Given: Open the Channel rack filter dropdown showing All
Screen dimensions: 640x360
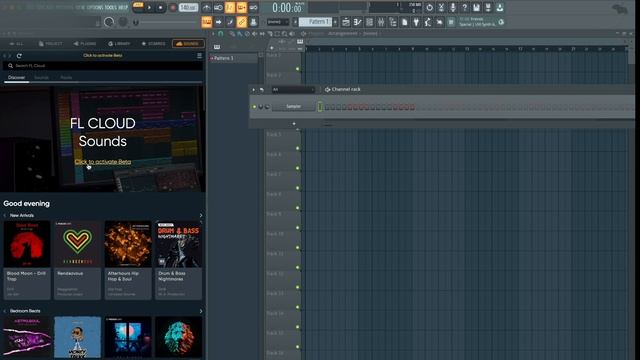Looking at the screenshot, I should point(293,89).
